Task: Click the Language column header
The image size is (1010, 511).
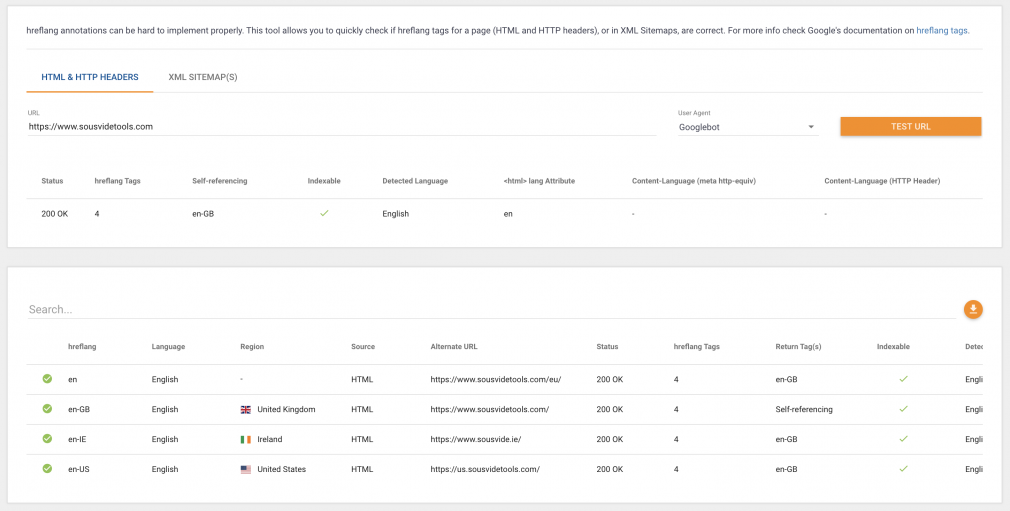Action: click(x=168, y=346)
